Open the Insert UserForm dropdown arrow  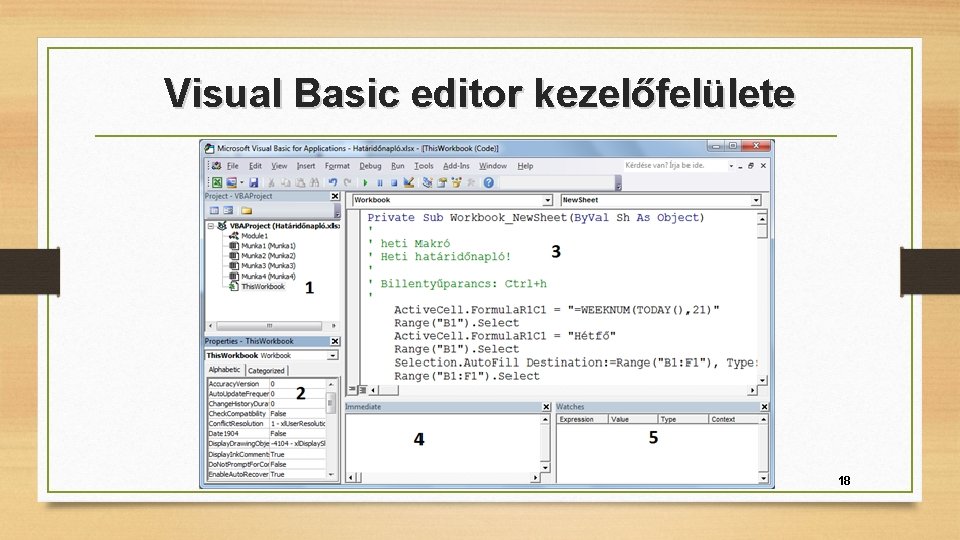pos(241,182)
